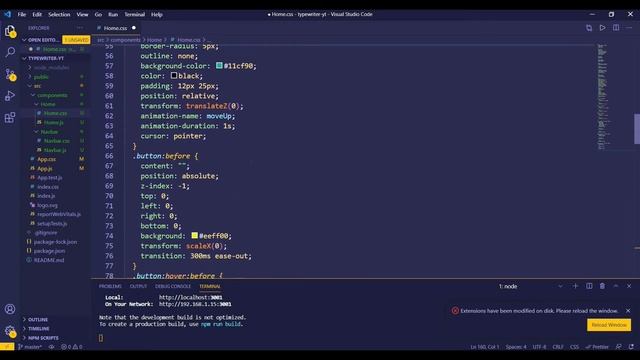Click the unsaved dot on Home.css tab
Screen dimensions: 640x360
click(x=133, y=28)
